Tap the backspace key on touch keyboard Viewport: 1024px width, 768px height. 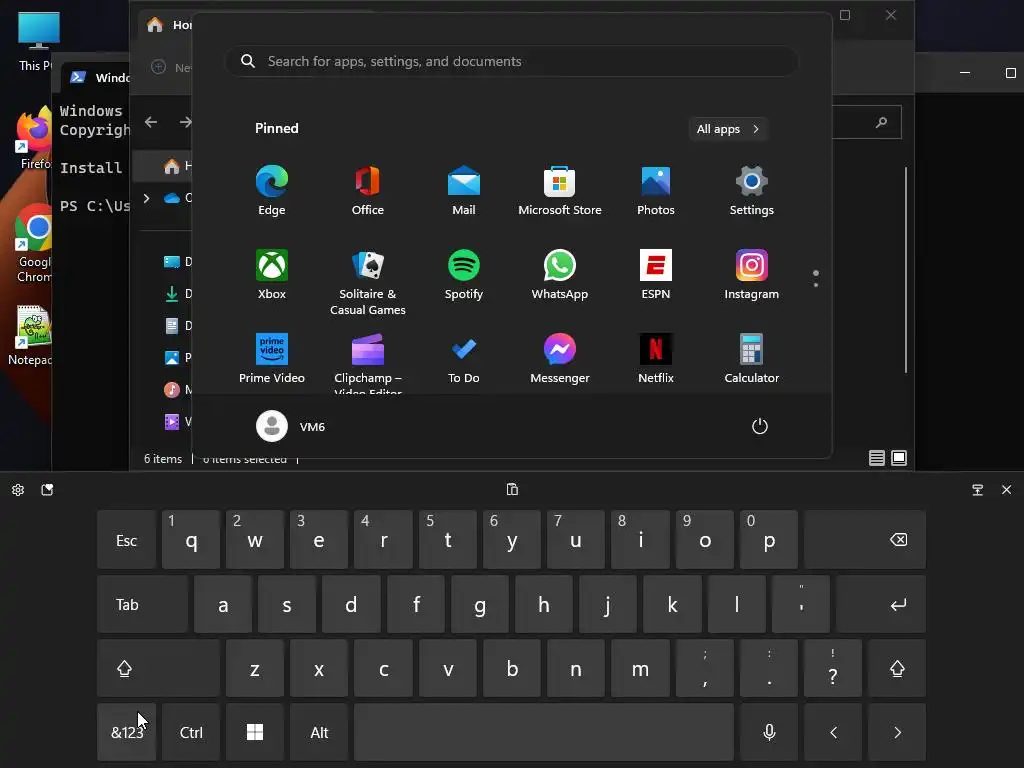click(865, 540)
